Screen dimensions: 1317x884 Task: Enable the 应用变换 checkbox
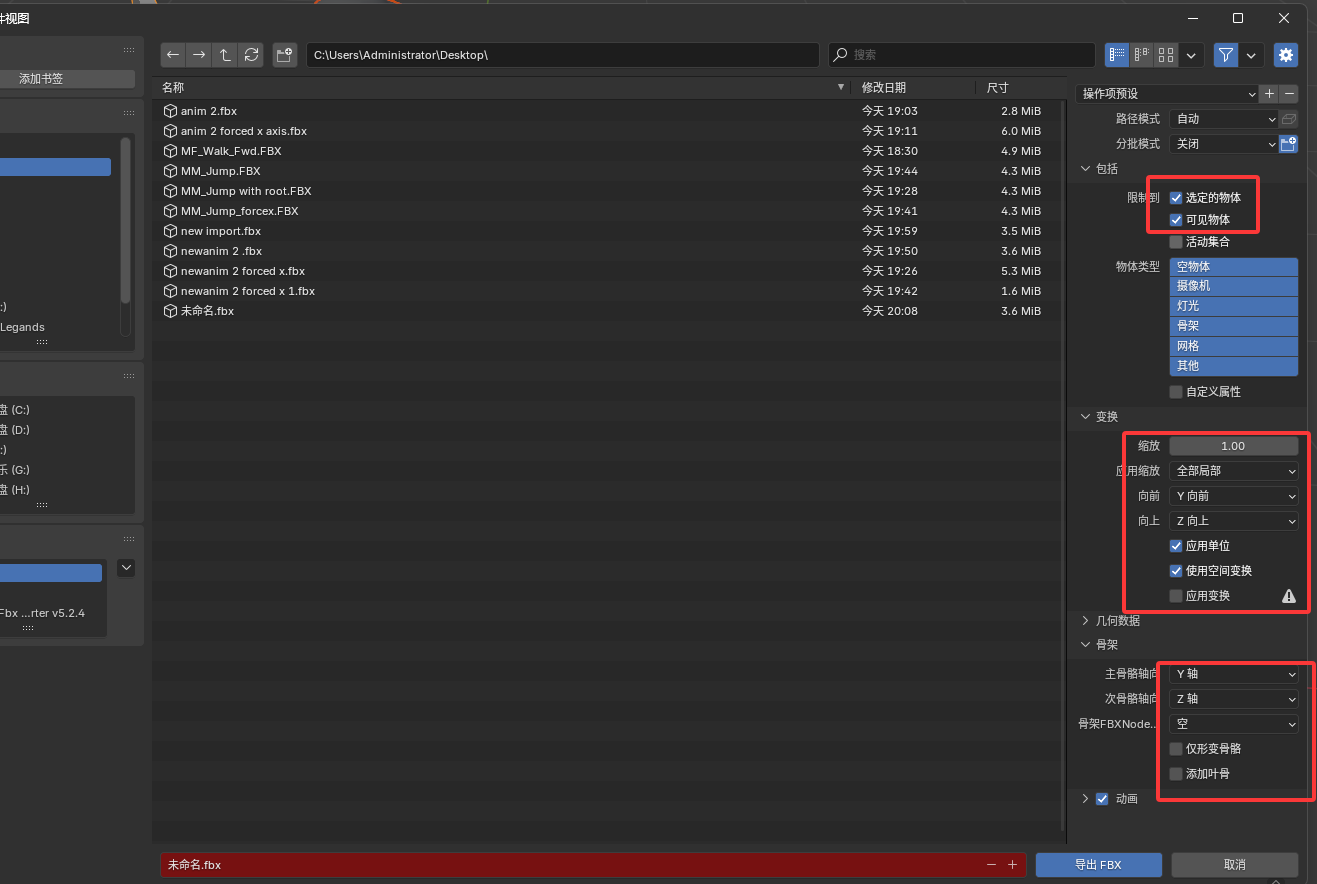(x=1176, y=596)
